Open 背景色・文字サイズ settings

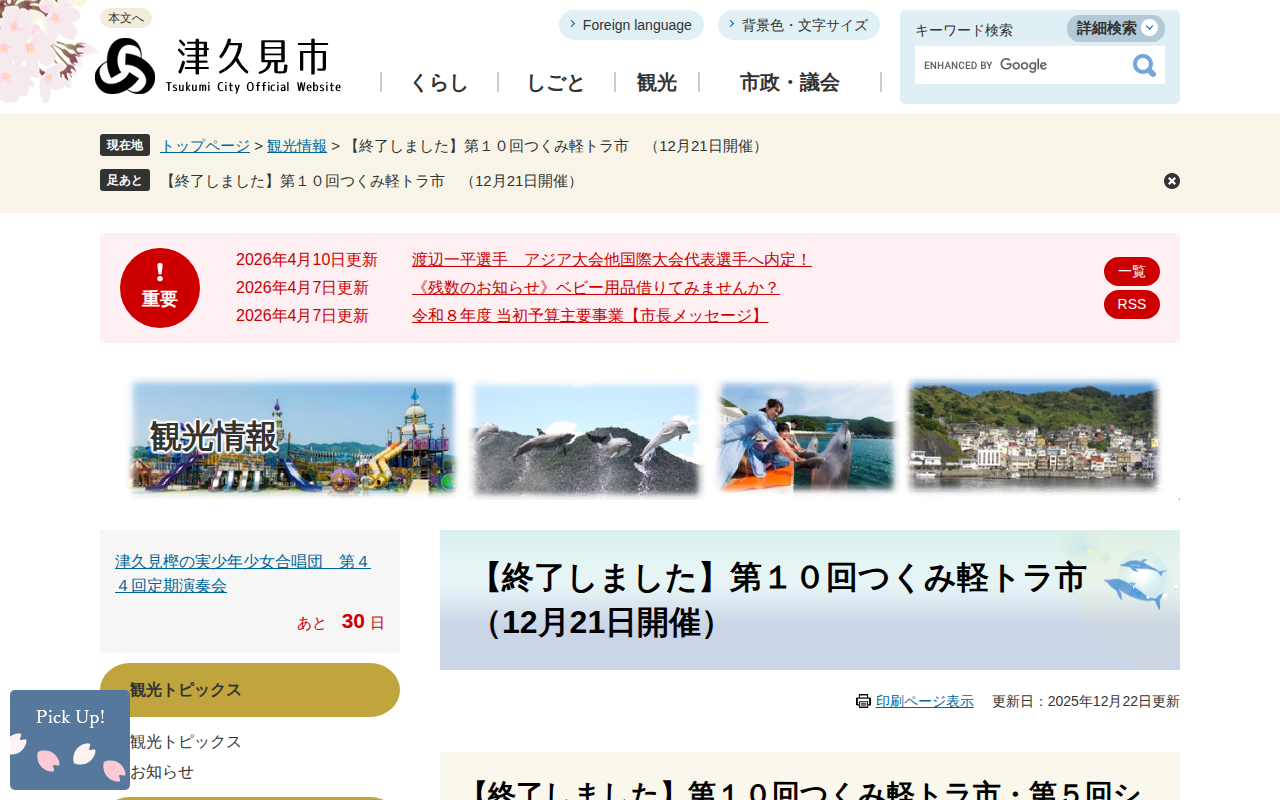(799, 25)
